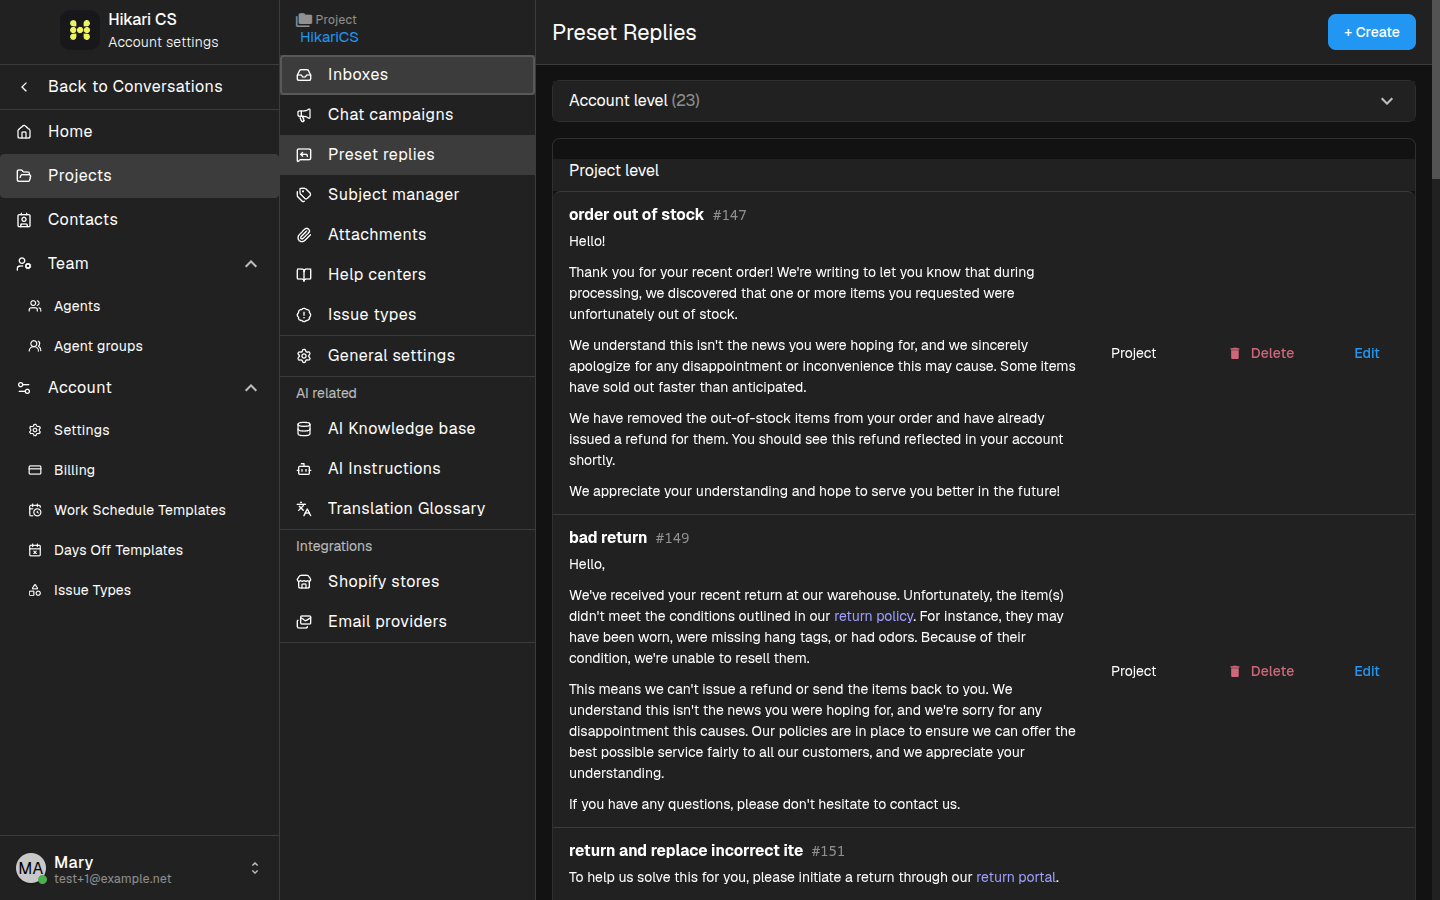Viewport: 1440px width, 900px height.
Task: Click the Email providers mail icon
Action: pos(304,622)
